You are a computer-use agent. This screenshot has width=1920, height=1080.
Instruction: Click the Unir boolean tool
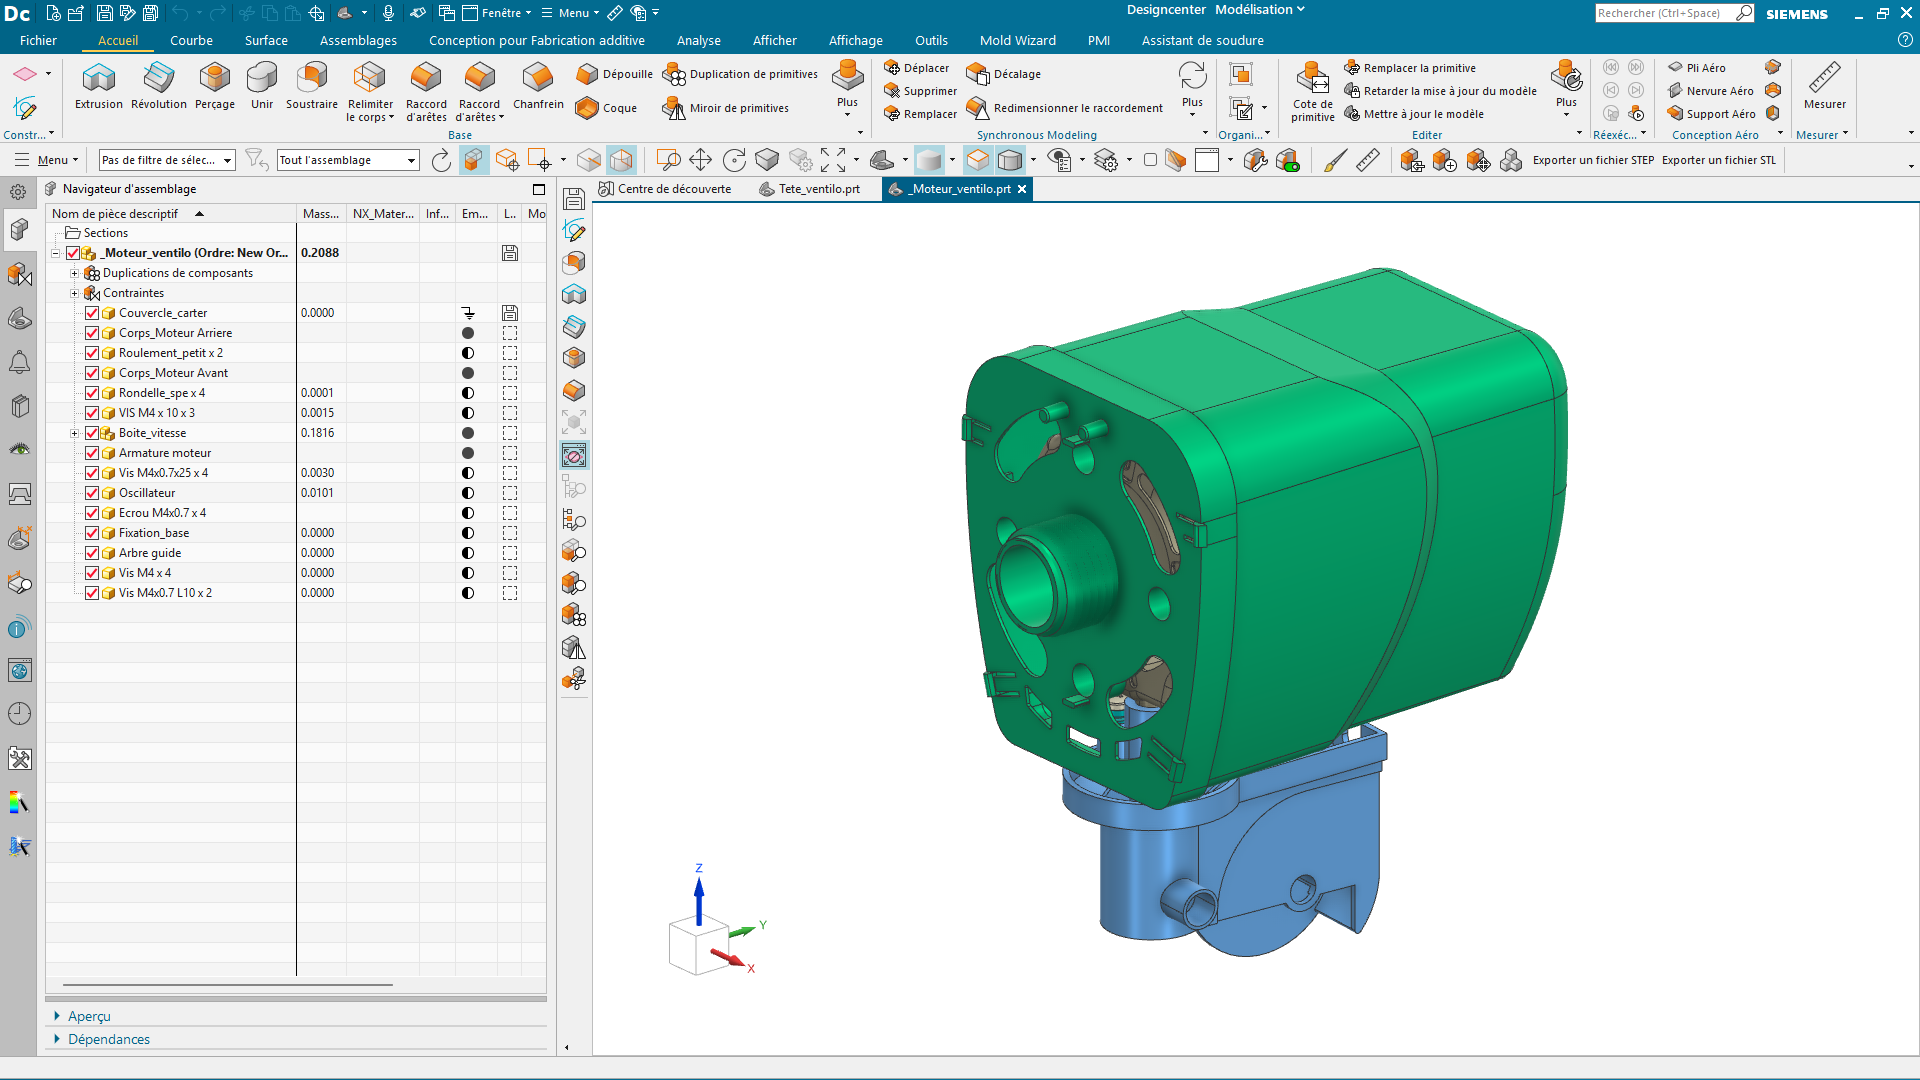coord(262,86)
